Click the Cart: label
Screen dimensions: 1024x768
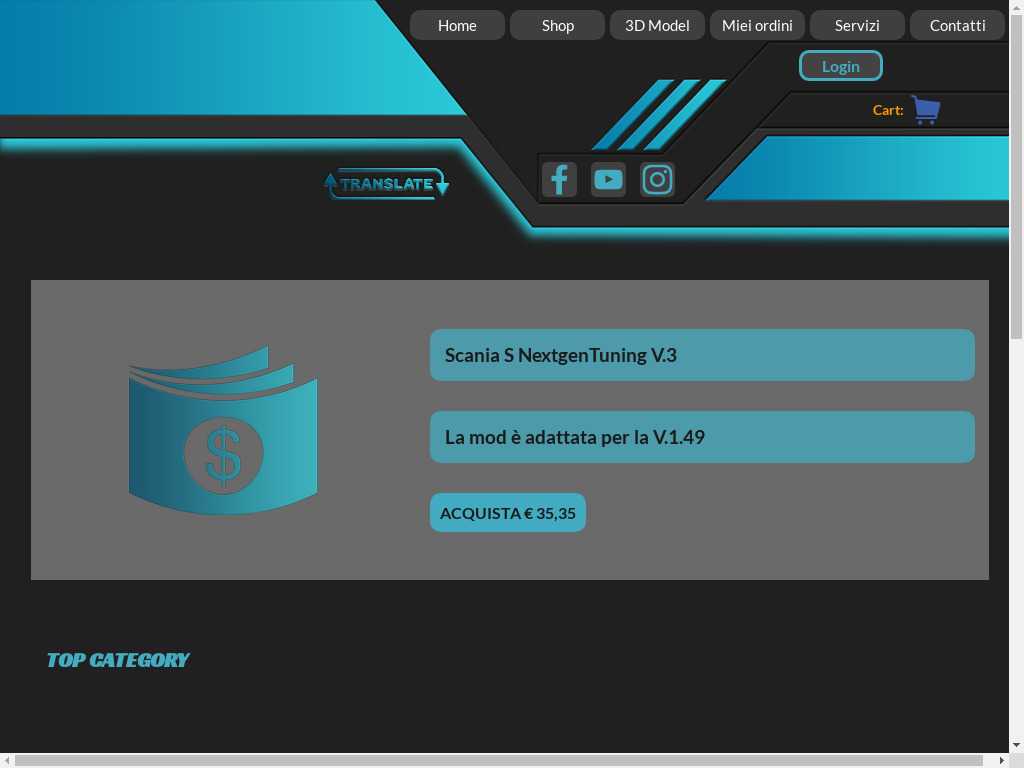888,110
